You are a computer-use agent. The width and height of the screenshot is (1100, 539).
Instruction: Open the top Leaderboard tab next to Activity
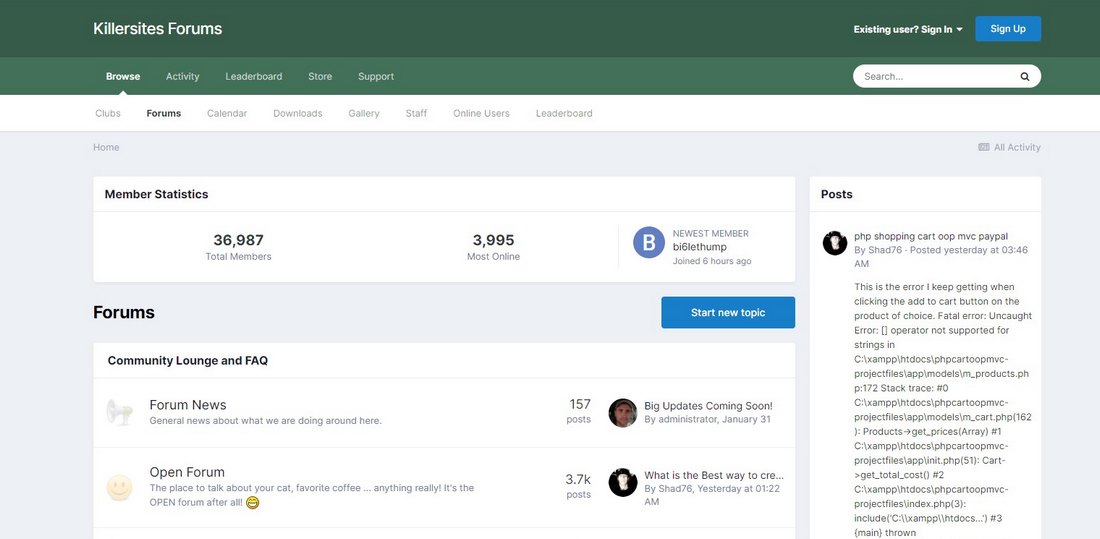[x=253, y=76]
